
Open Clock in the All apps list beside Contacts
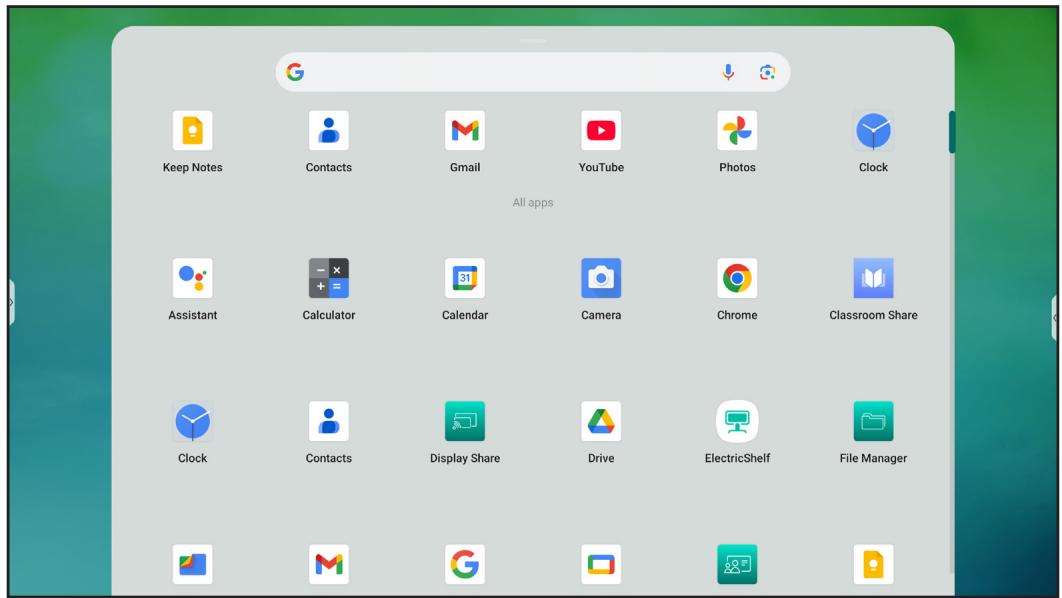coord(192,421)
